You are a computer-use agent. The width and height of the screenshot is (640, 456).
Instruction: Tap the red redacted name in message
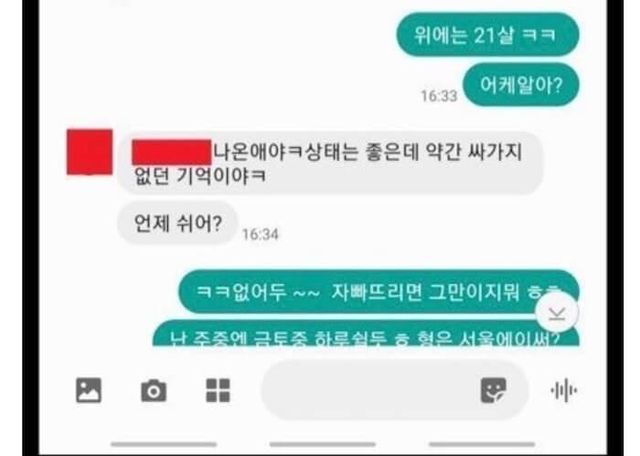coord(172,152)
